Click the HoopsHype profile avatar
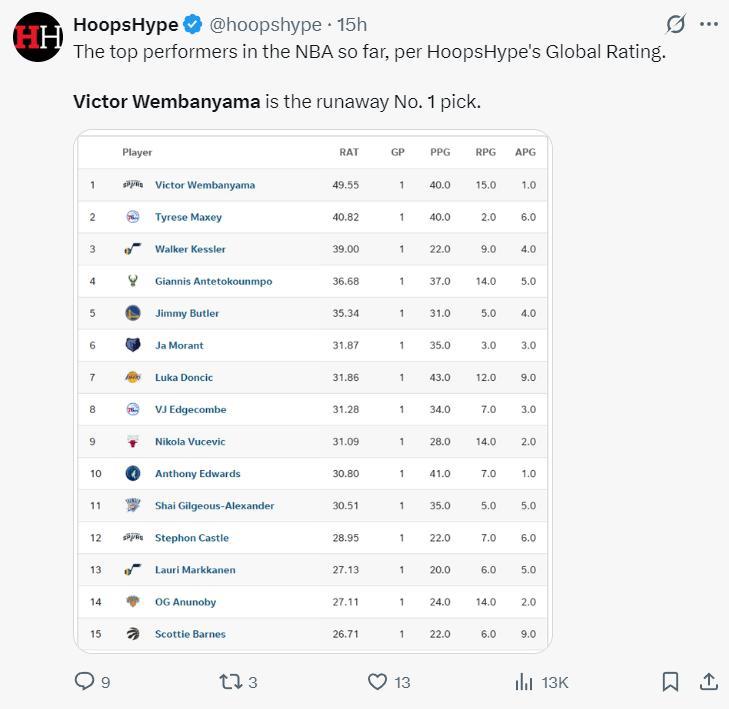 tap(38, 37)
